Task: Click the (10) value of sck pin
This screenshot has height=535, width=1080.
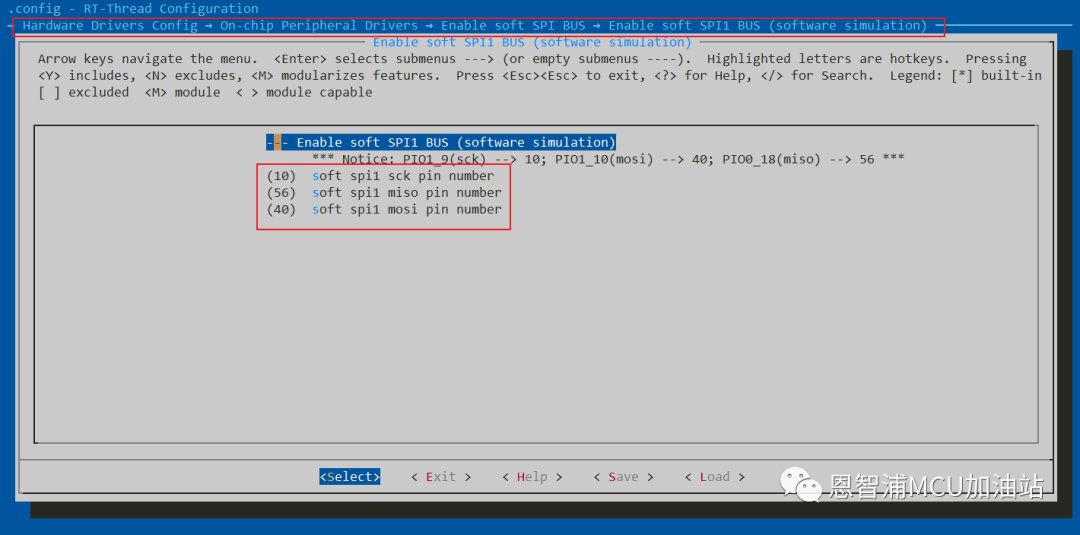Action: point(281,176)
